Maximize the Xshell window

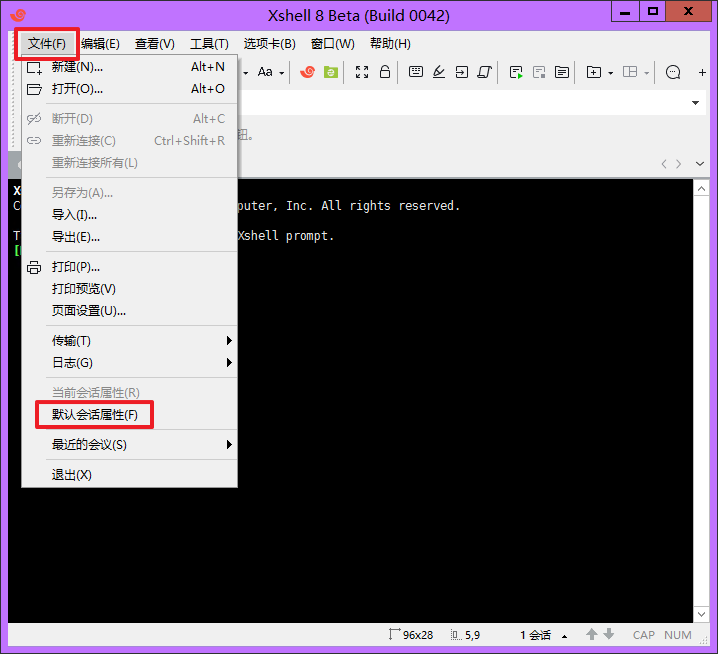coord(653,12)
